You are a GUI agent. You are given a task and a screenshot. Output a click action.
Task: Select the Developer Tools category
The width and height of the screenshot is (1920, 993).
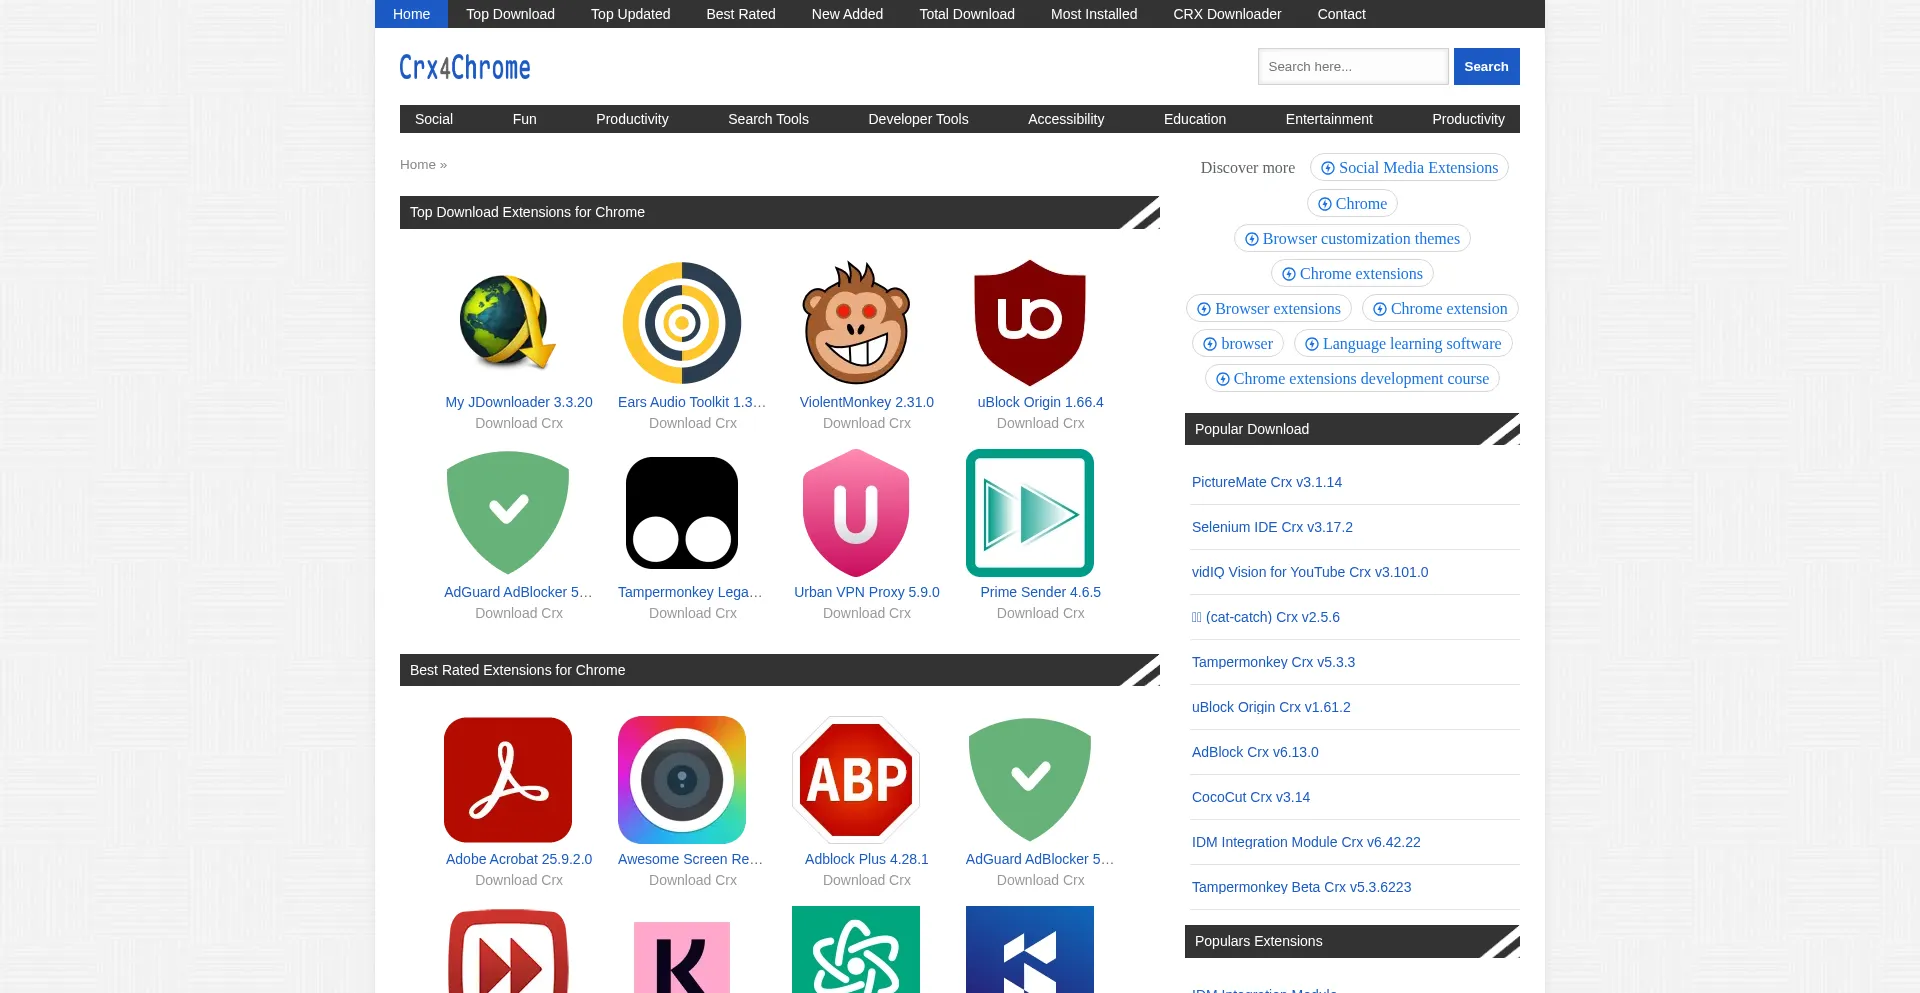coord(918,119)
